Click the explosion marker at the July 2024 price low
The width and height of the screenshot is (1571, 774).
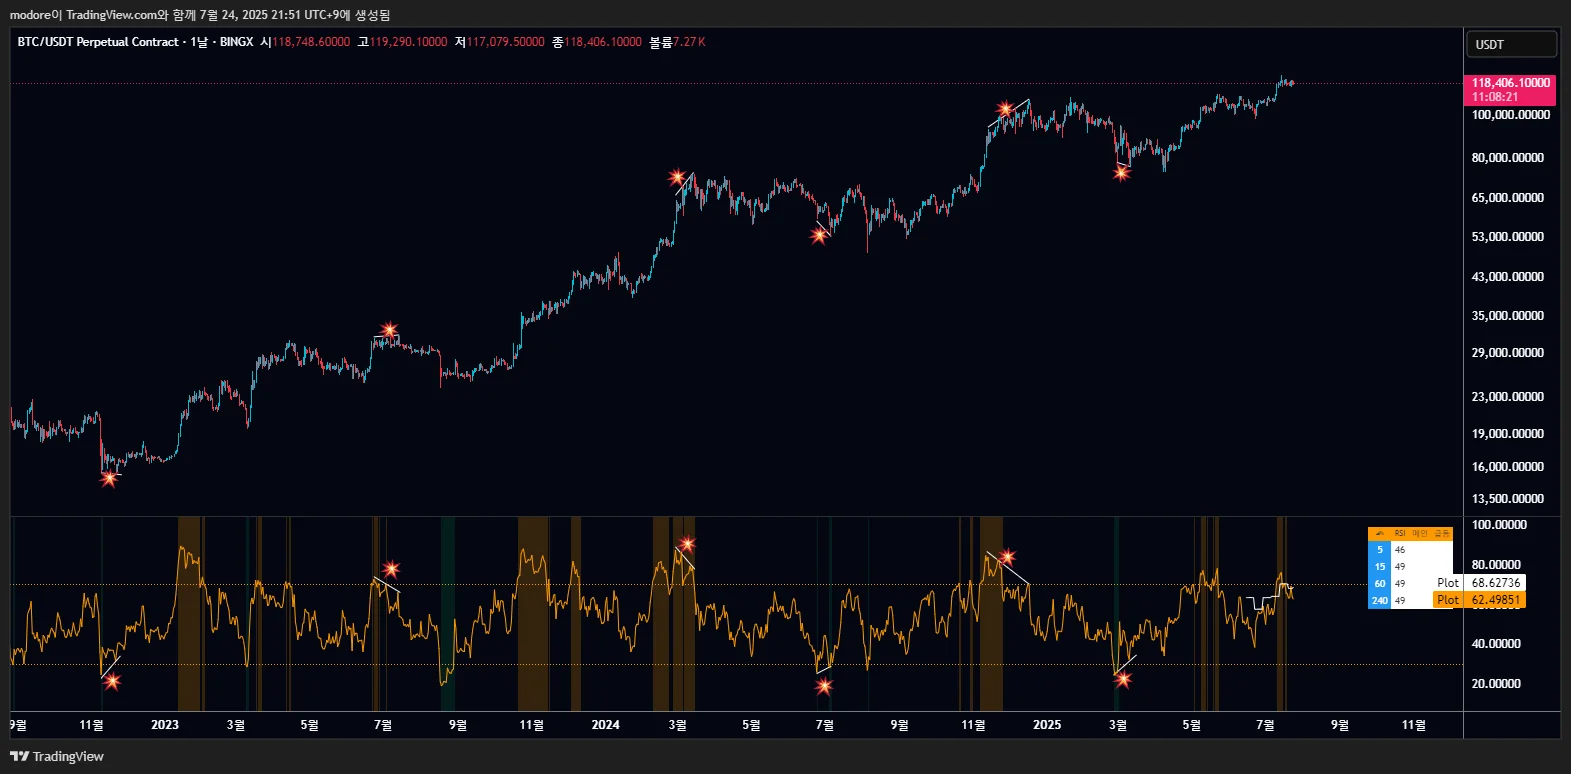coord(820,236)
